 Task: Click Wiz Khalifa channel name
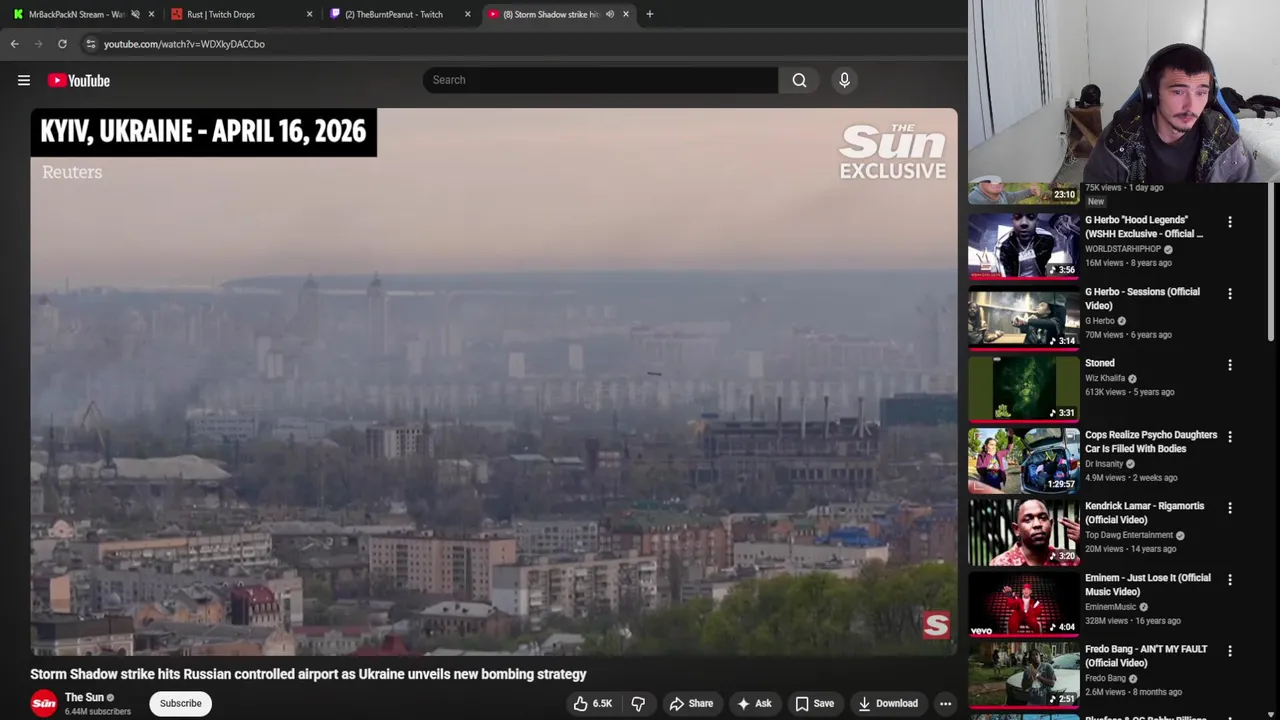pyautogui.click(x=1105, y=378)
